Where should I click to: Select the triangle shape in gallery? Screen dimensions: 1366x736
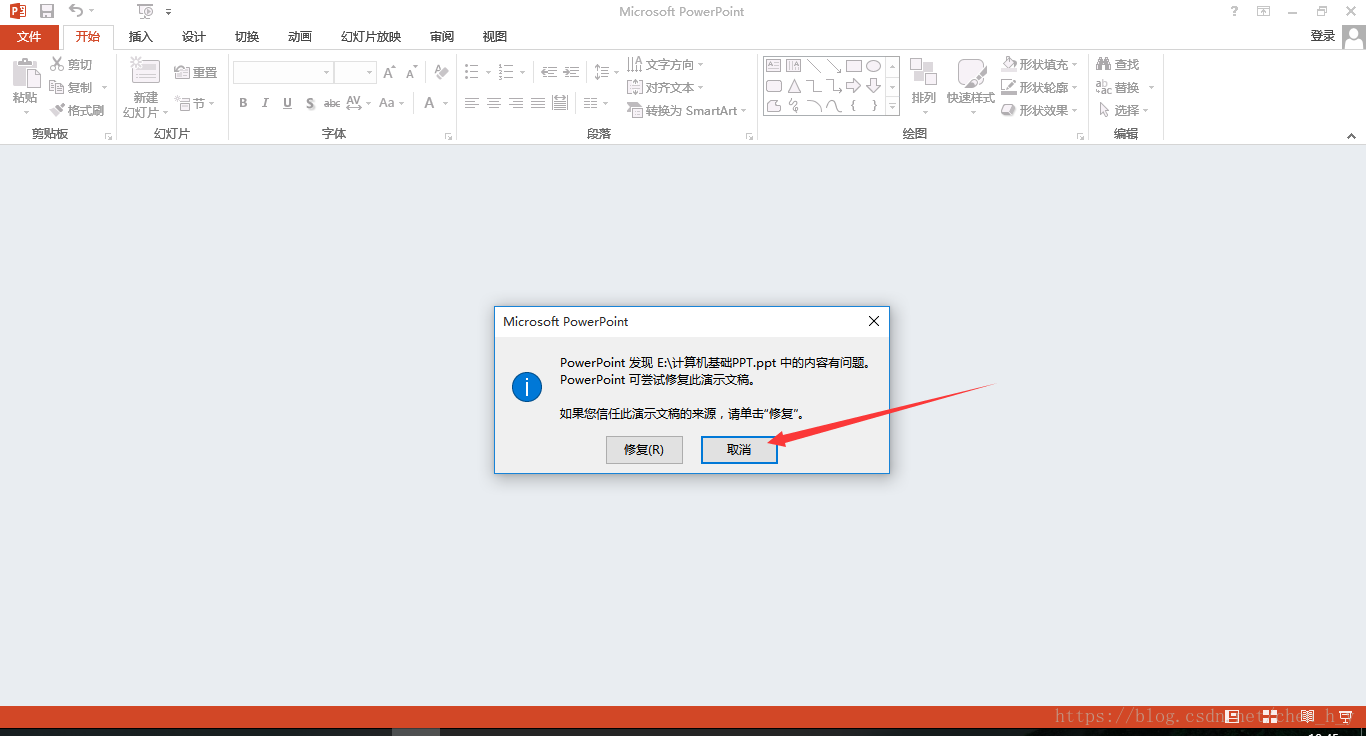pos(793,86)
